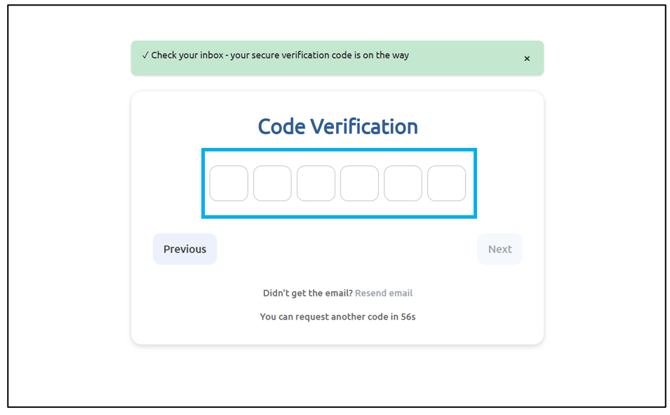Click the resend countdown timer message
Screen dimensions: 670x415
point(338,317)
